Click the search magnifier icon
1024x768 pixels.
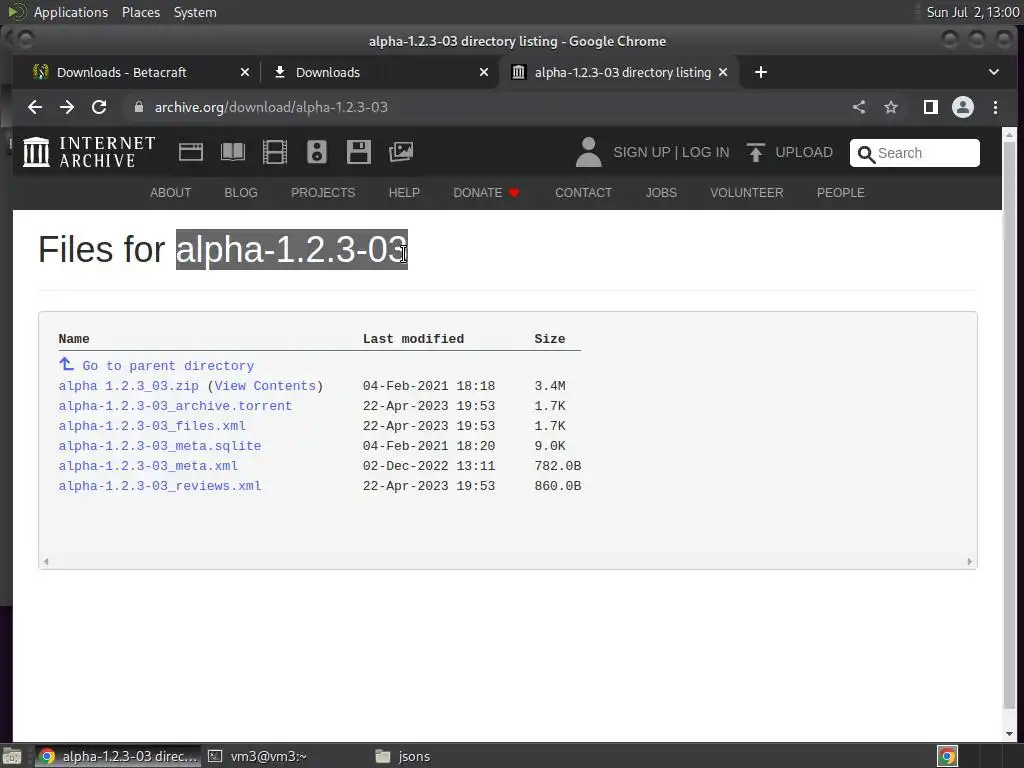point(866,154)
